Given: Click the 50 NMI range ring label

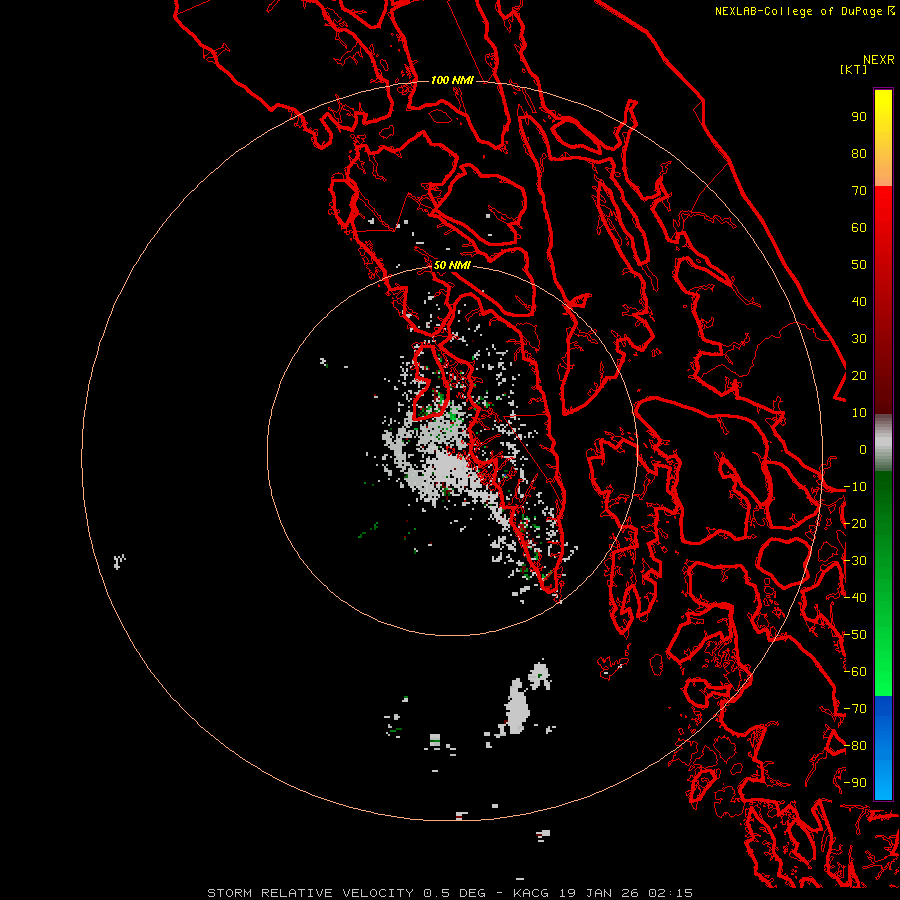Looking at the screenshot, I should pyautogui.click(x=452, y=265).
